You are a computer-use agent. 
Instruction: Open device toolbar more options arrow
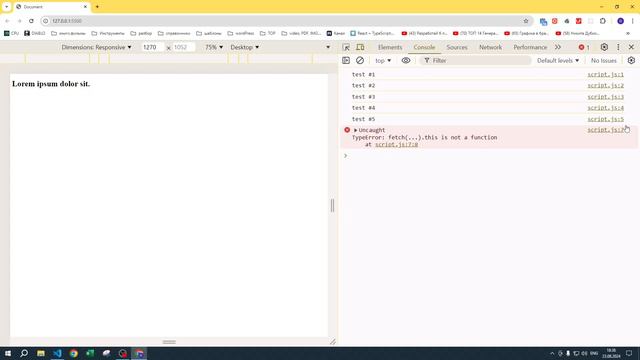[x=328, y=47]
